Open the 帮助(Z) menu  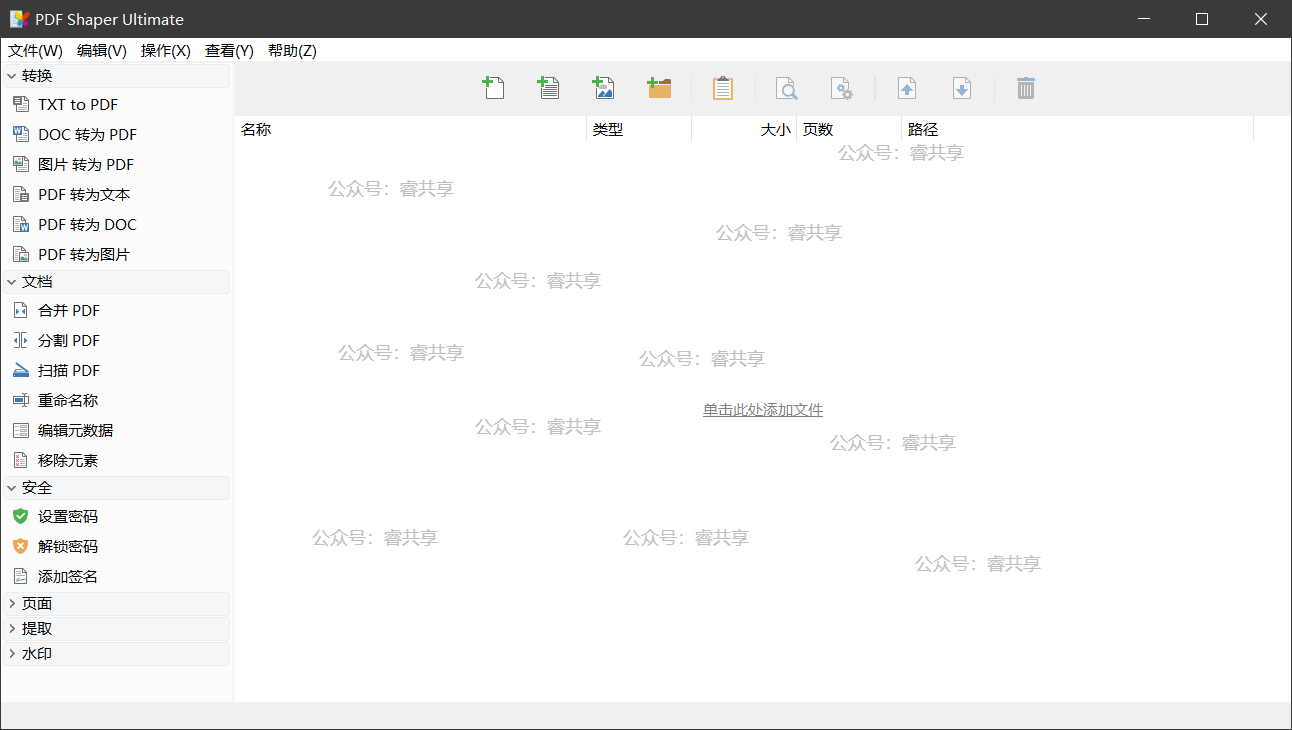pos(292,50)
